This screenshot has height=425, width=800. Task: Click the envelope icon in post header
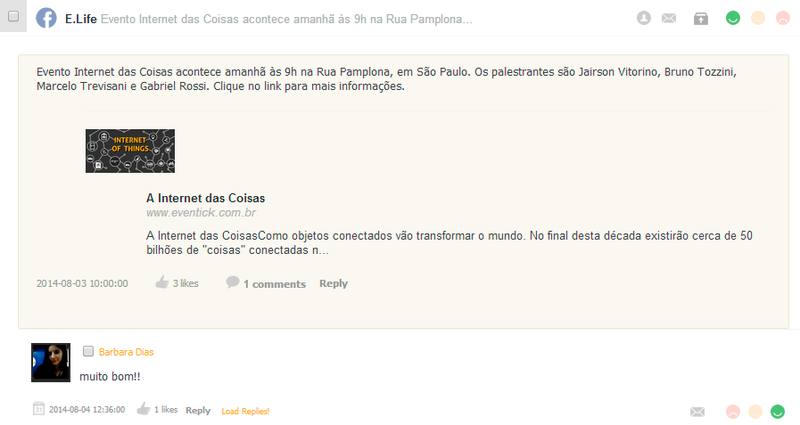pos(669,18)
